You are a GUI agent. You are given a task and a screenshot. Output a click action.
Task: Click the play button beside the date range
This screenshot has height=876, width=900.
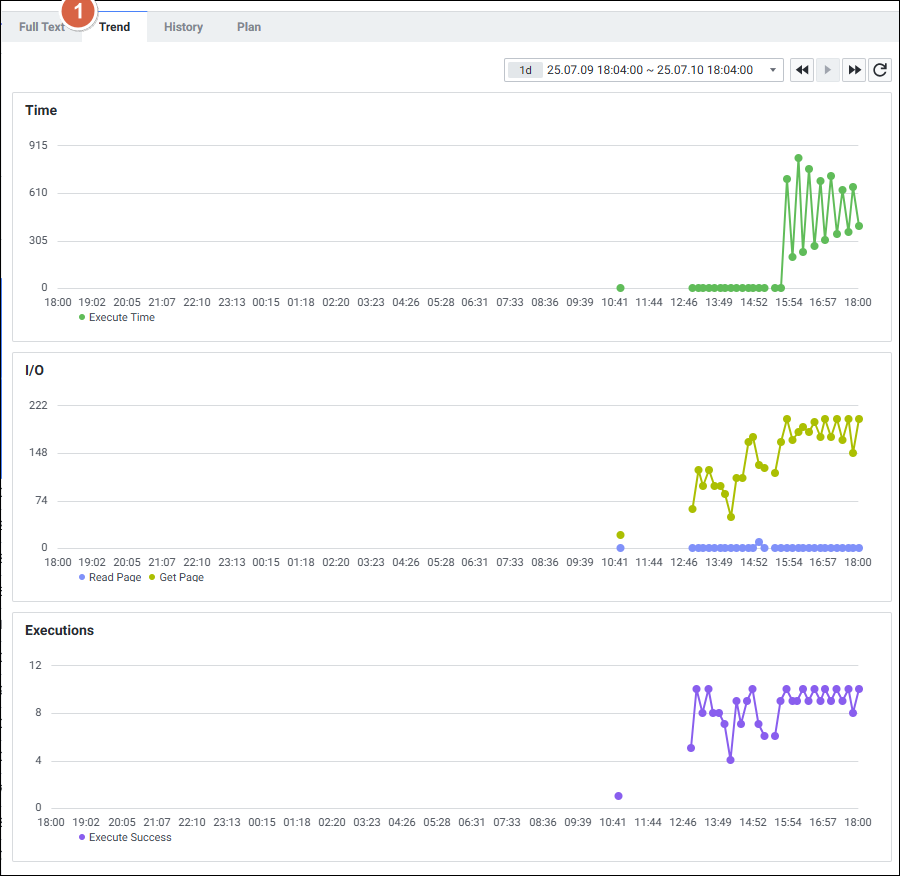click(828, 70)
